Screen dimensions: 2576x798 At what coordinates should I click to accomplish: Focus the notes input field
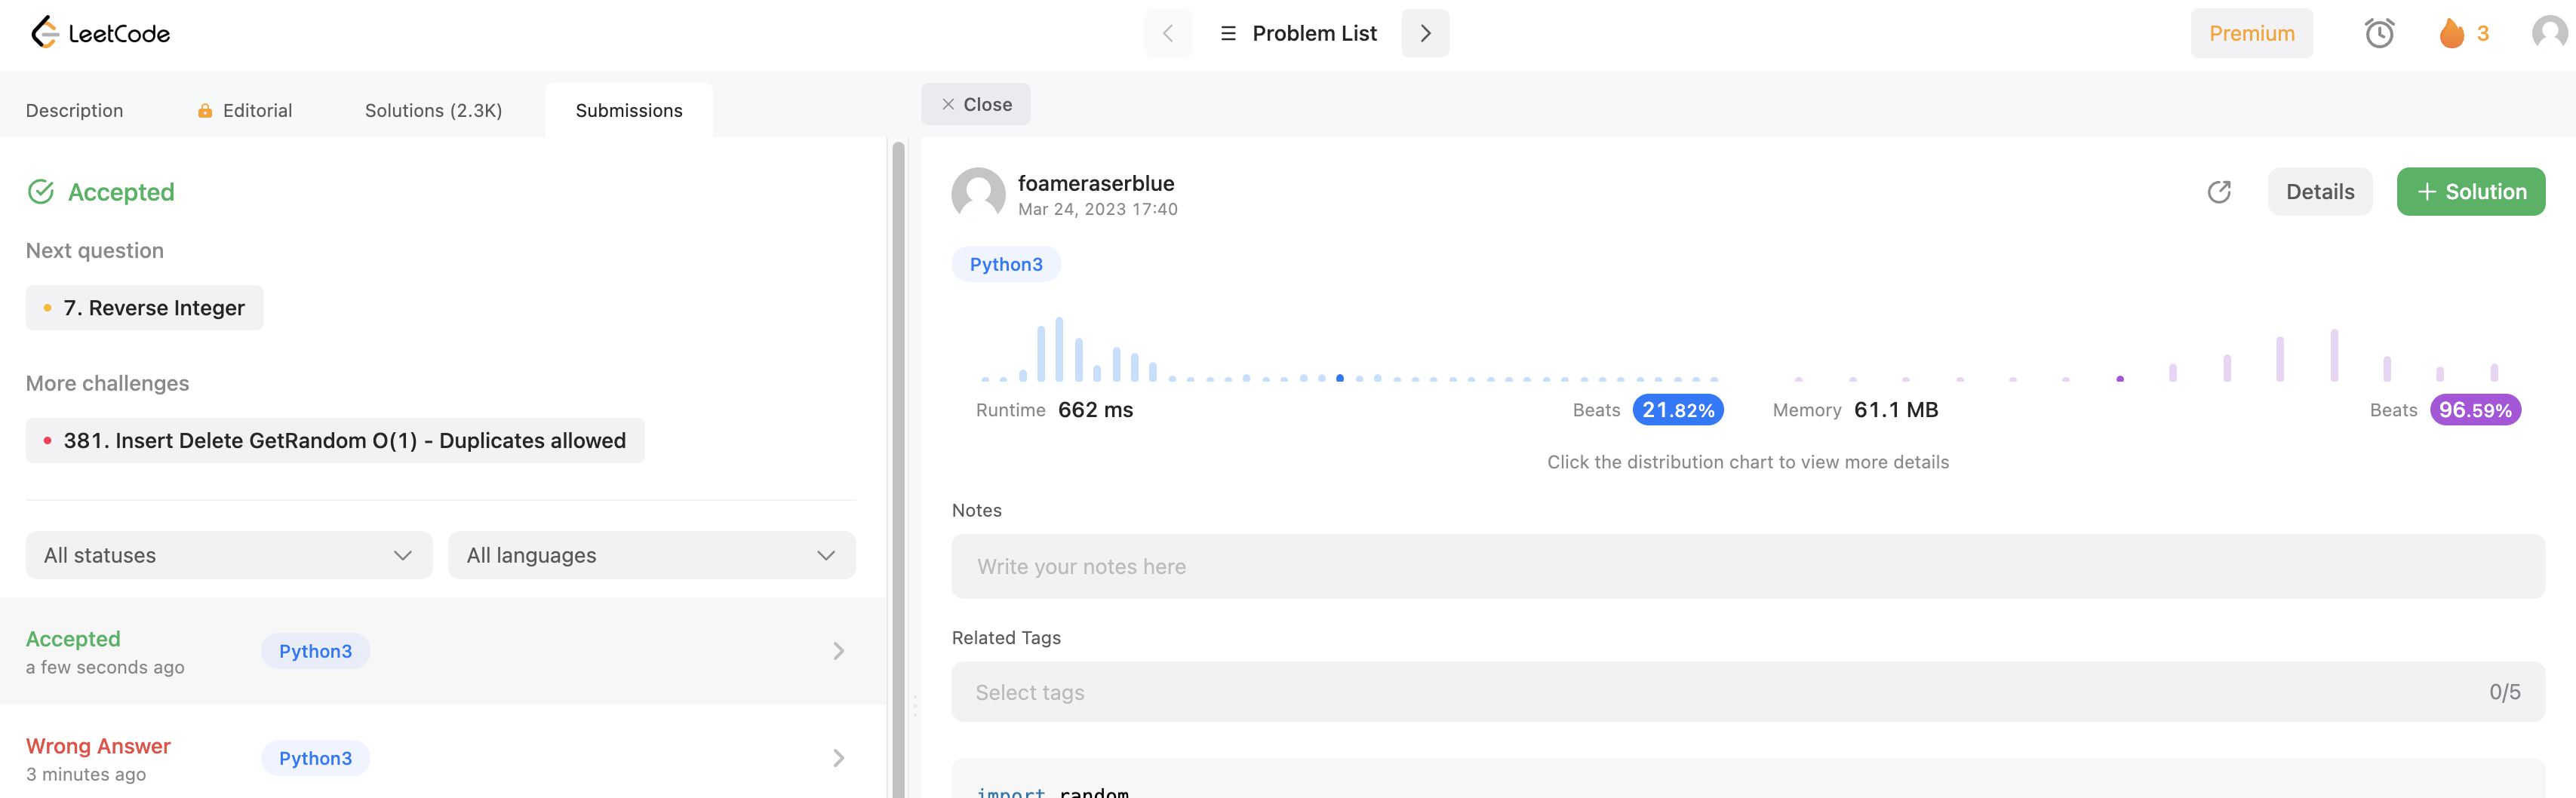pyautogui.click(x=1748, y=567)
